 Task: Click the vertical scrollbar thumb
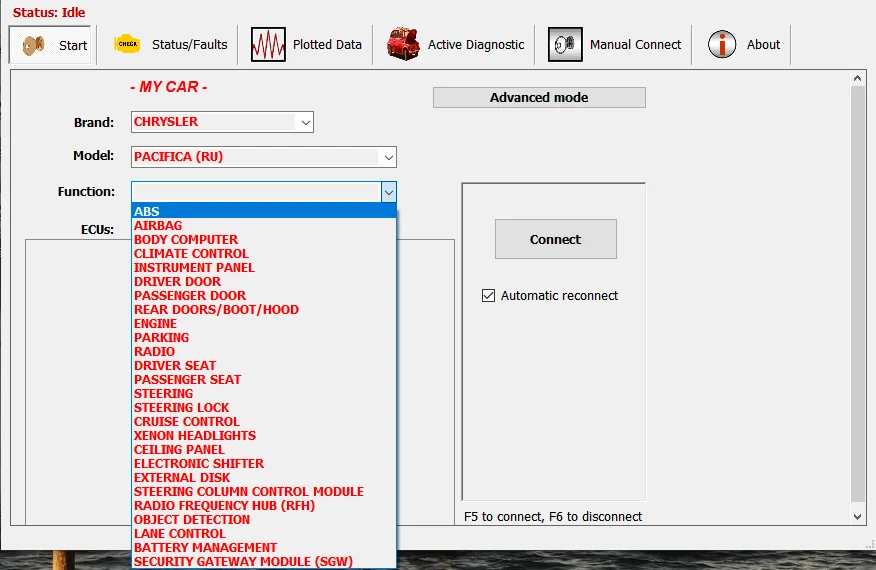(858, 294)
